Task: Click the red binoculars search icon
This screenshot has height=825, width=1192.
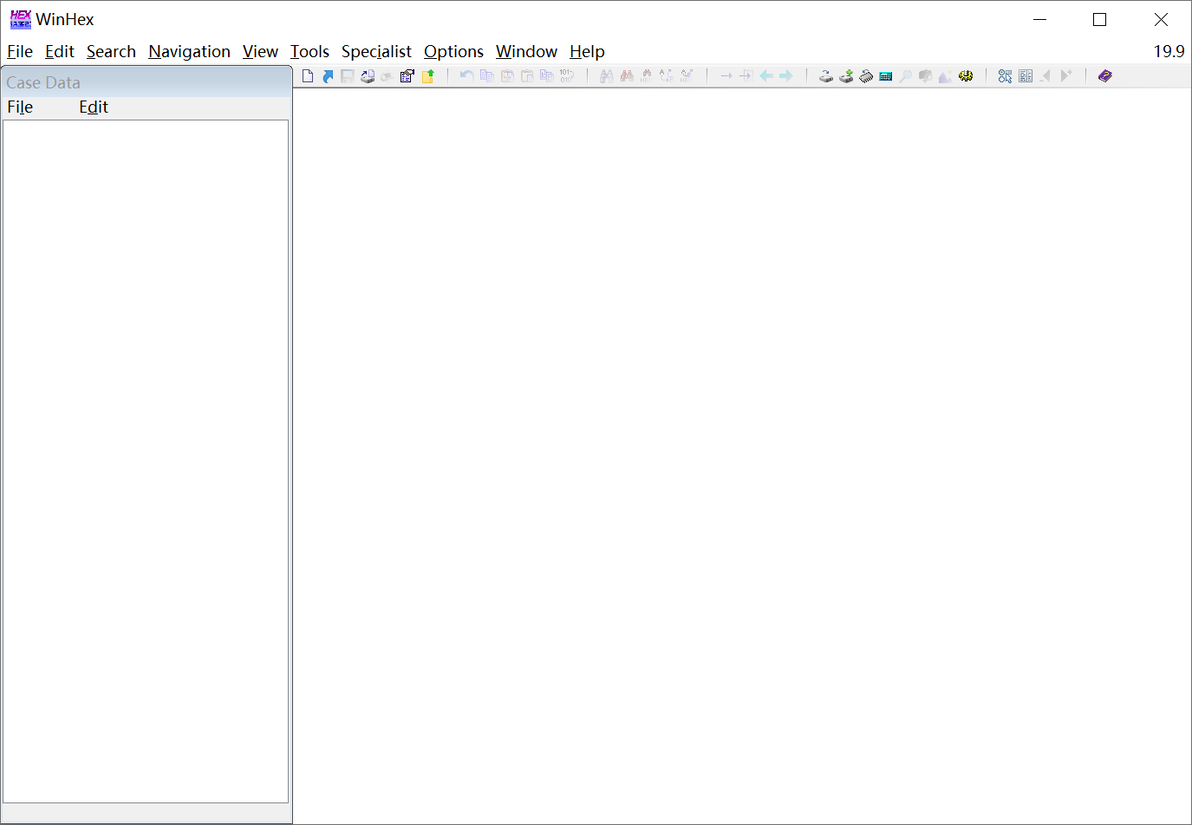Action: 626,76
